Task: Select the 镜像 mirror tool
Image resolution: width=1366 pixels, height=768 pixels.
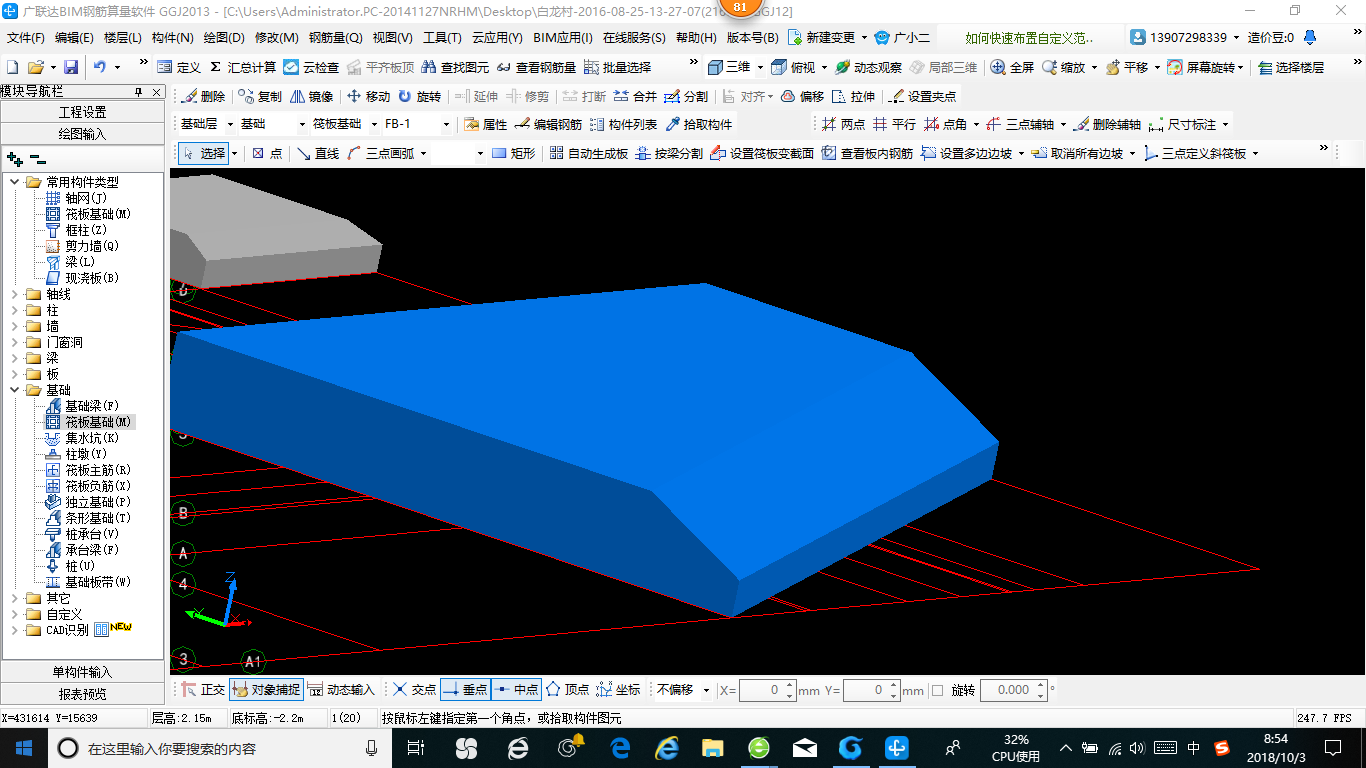Action: point(312,96)
